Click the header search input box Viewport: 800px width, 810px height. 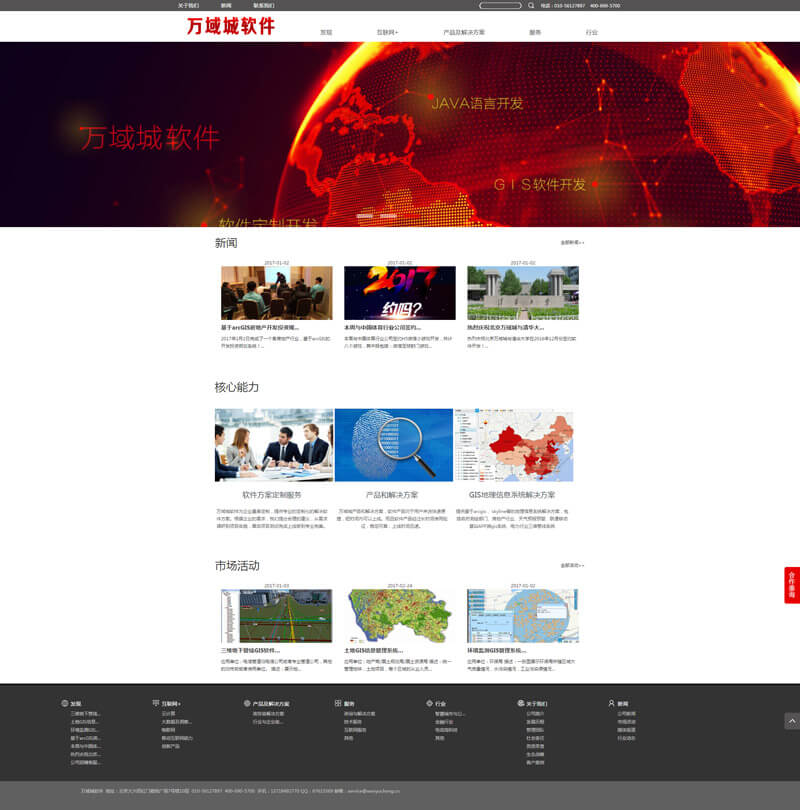[500, 5]
